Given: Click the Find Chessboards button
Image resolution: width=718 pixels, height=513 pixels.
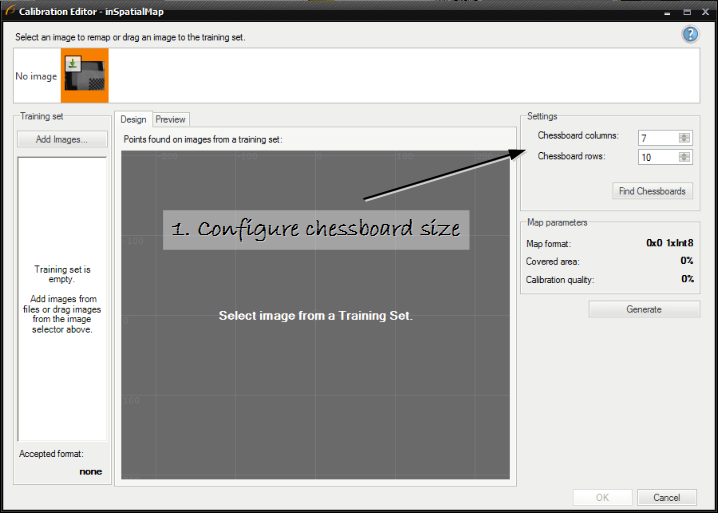Looking at the screenshot, I should tap(652, 191).
